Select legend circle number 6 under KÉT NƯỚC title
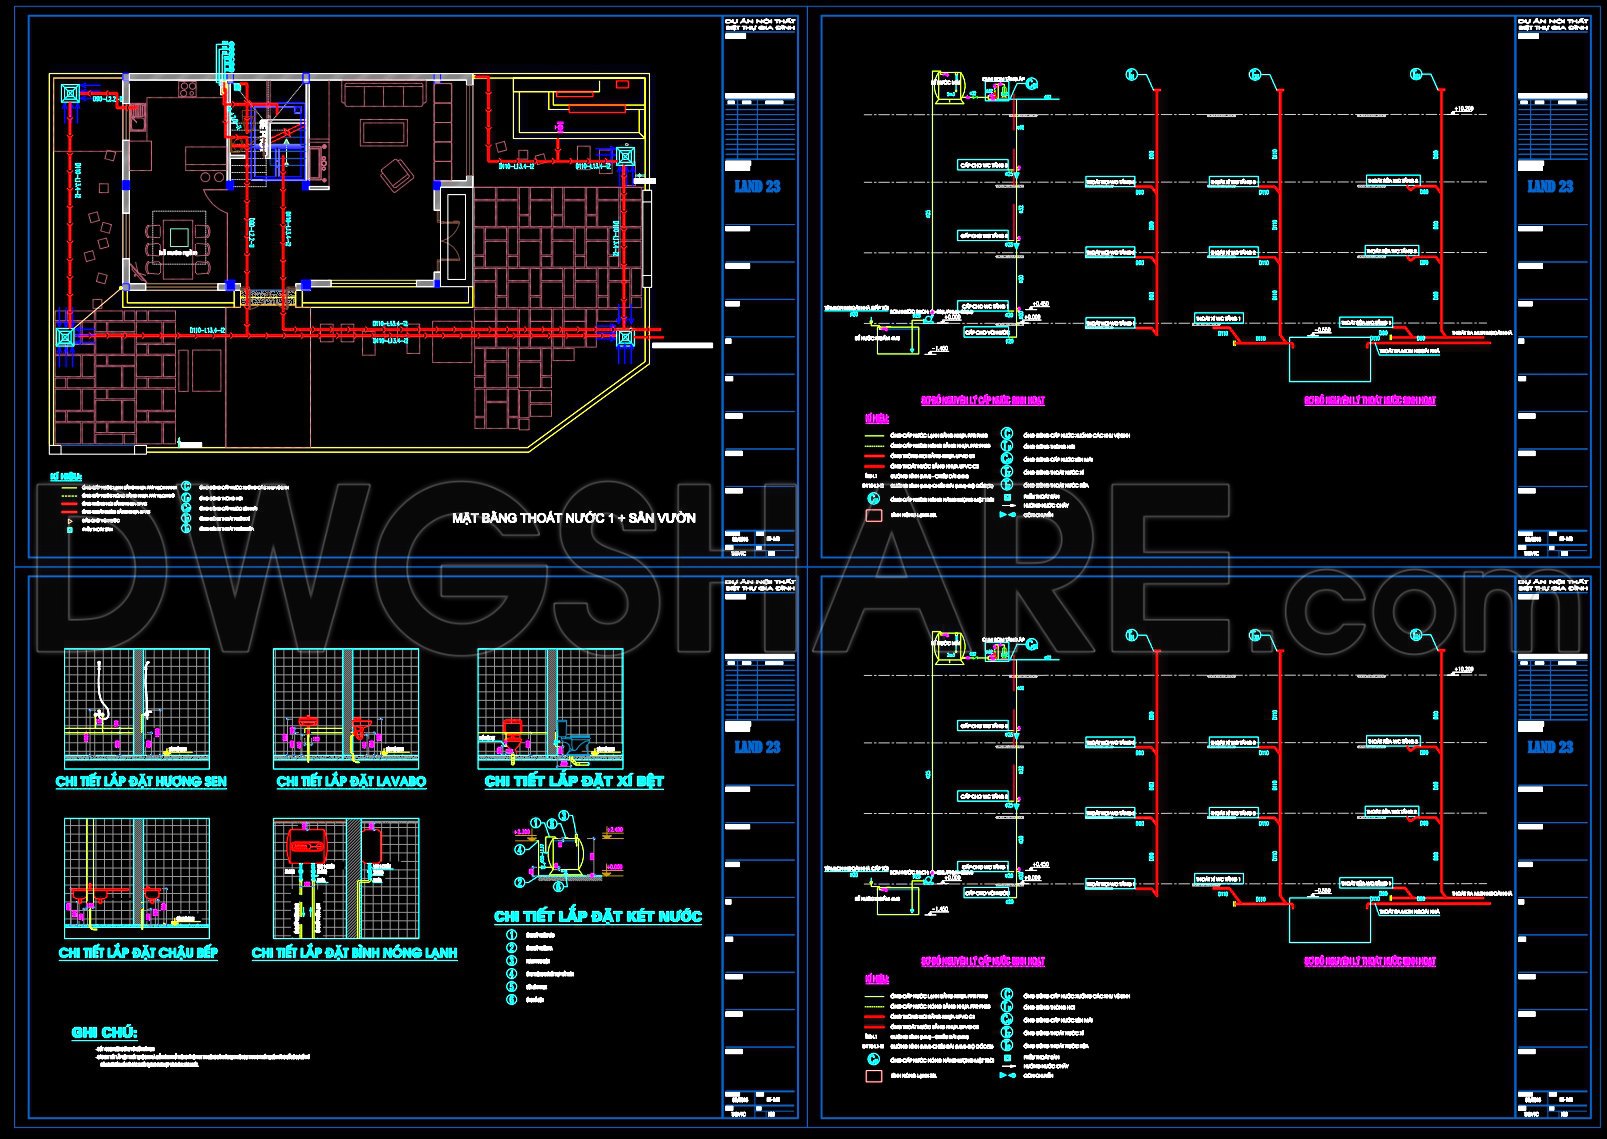1607x1139 pixels. (x=511, y=999)
